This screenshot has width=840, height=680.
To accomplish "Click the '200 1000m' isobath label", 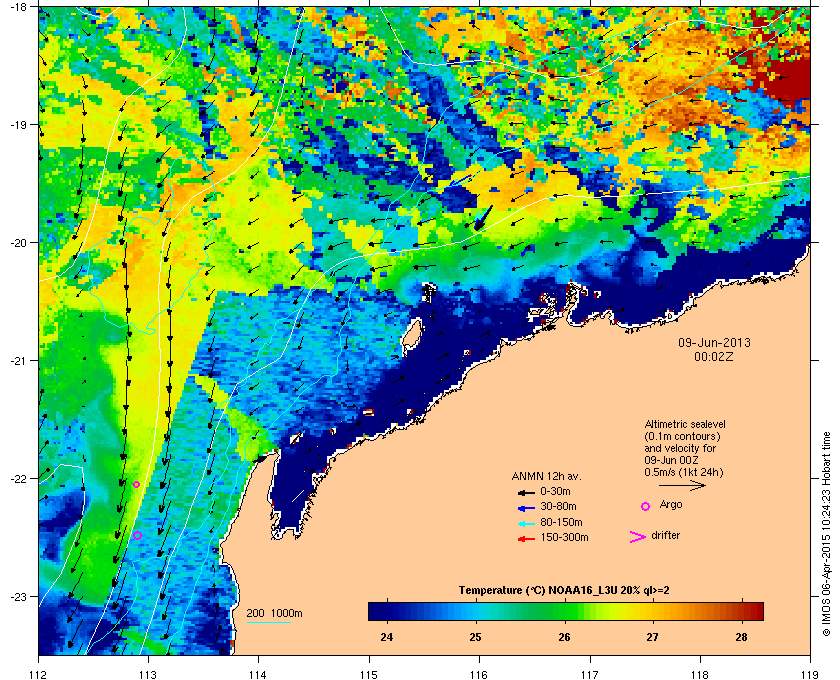I will [274, 614].
